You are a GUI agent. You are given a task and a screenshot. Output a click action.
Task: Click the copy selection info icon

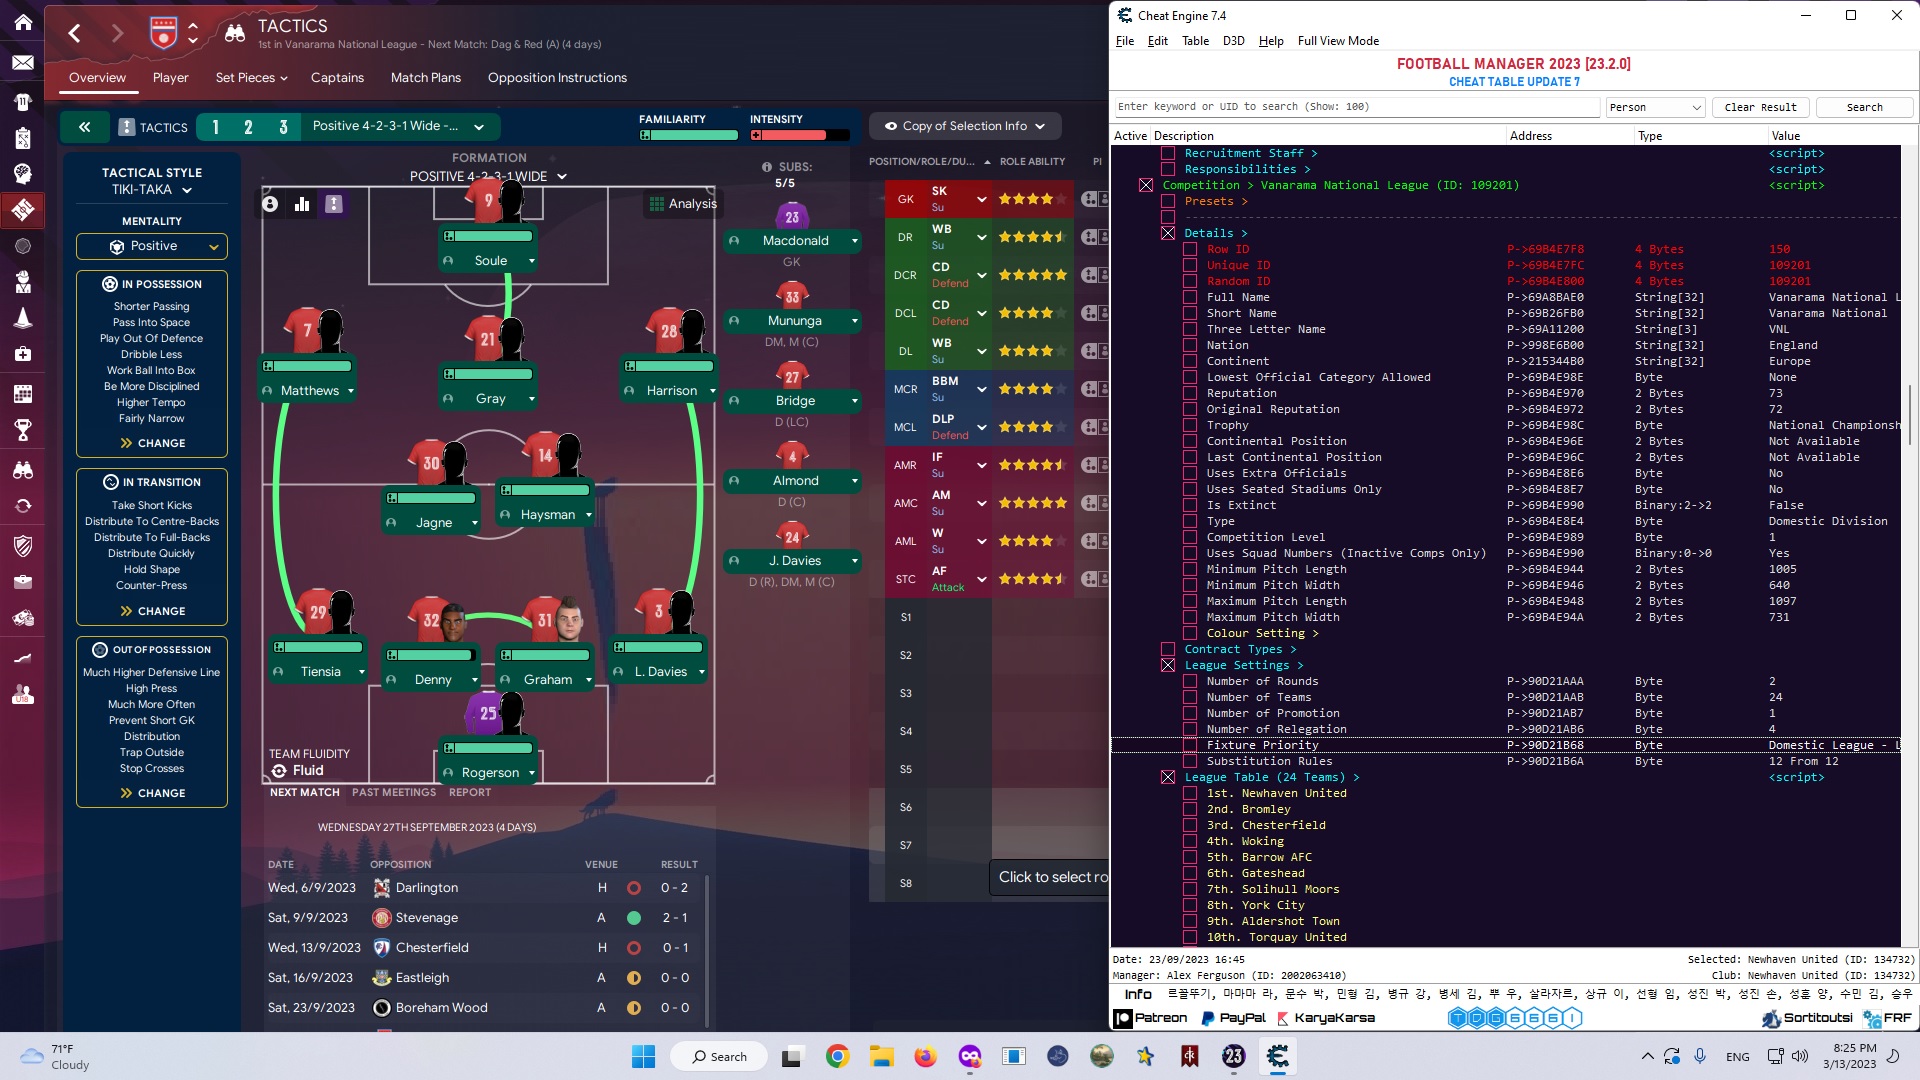pyautogui.click(x=891, y=125)
